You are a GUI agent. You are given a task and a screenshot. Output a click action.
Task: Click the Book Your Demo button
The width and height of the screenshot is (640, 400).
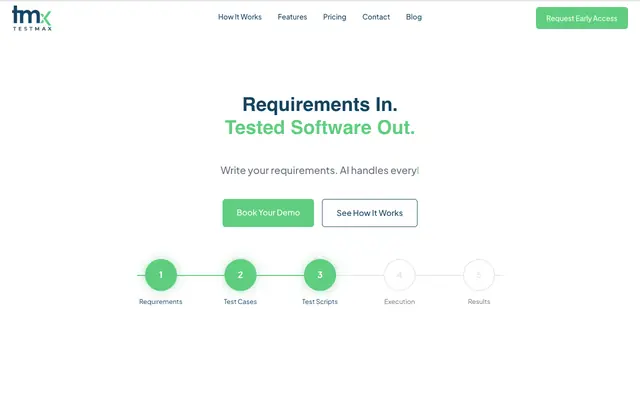tap(268, 213)
